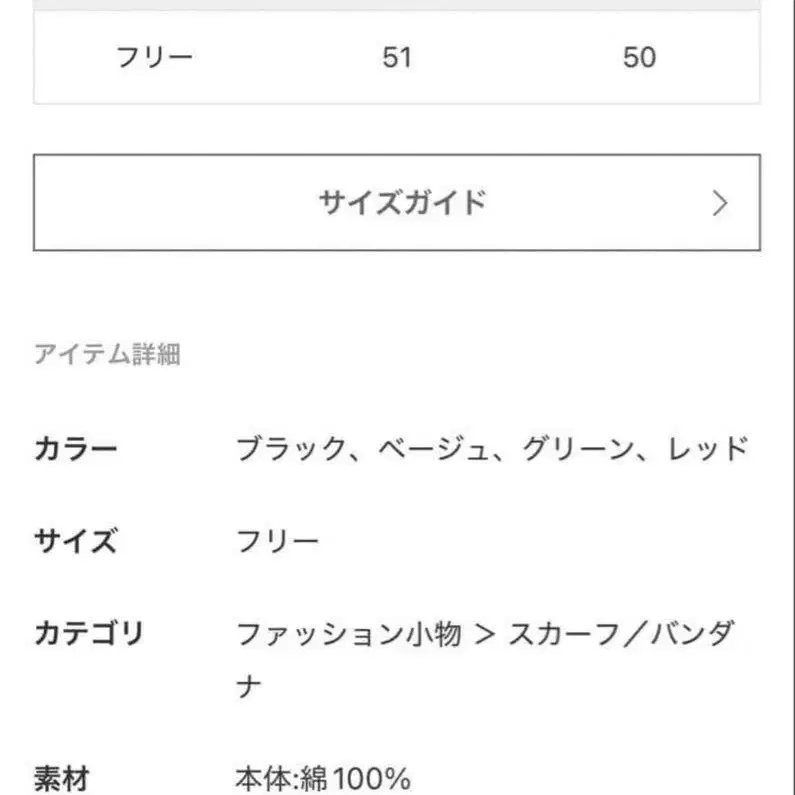Open the ファッション小物 category link
This screenshot has height=795, width=795.
(x=348, y=633)
